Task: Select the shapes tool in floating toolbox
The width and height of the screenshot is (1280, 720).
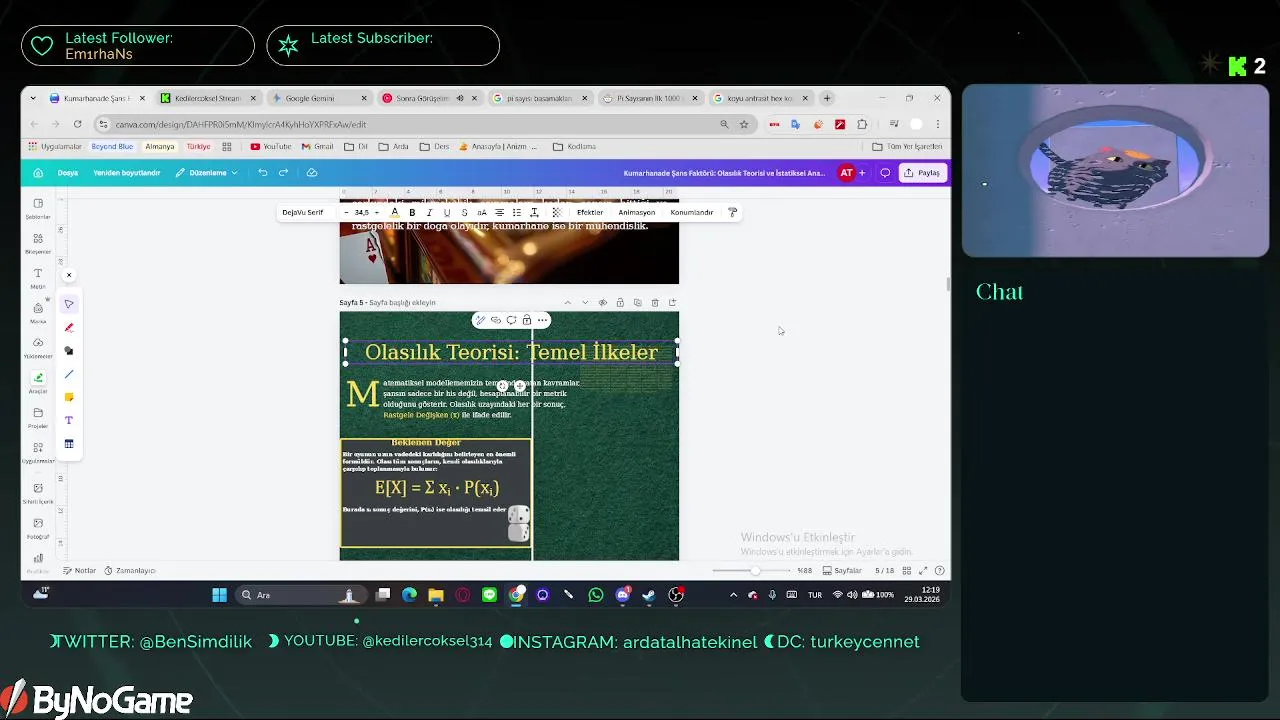Action: point(69,351)
